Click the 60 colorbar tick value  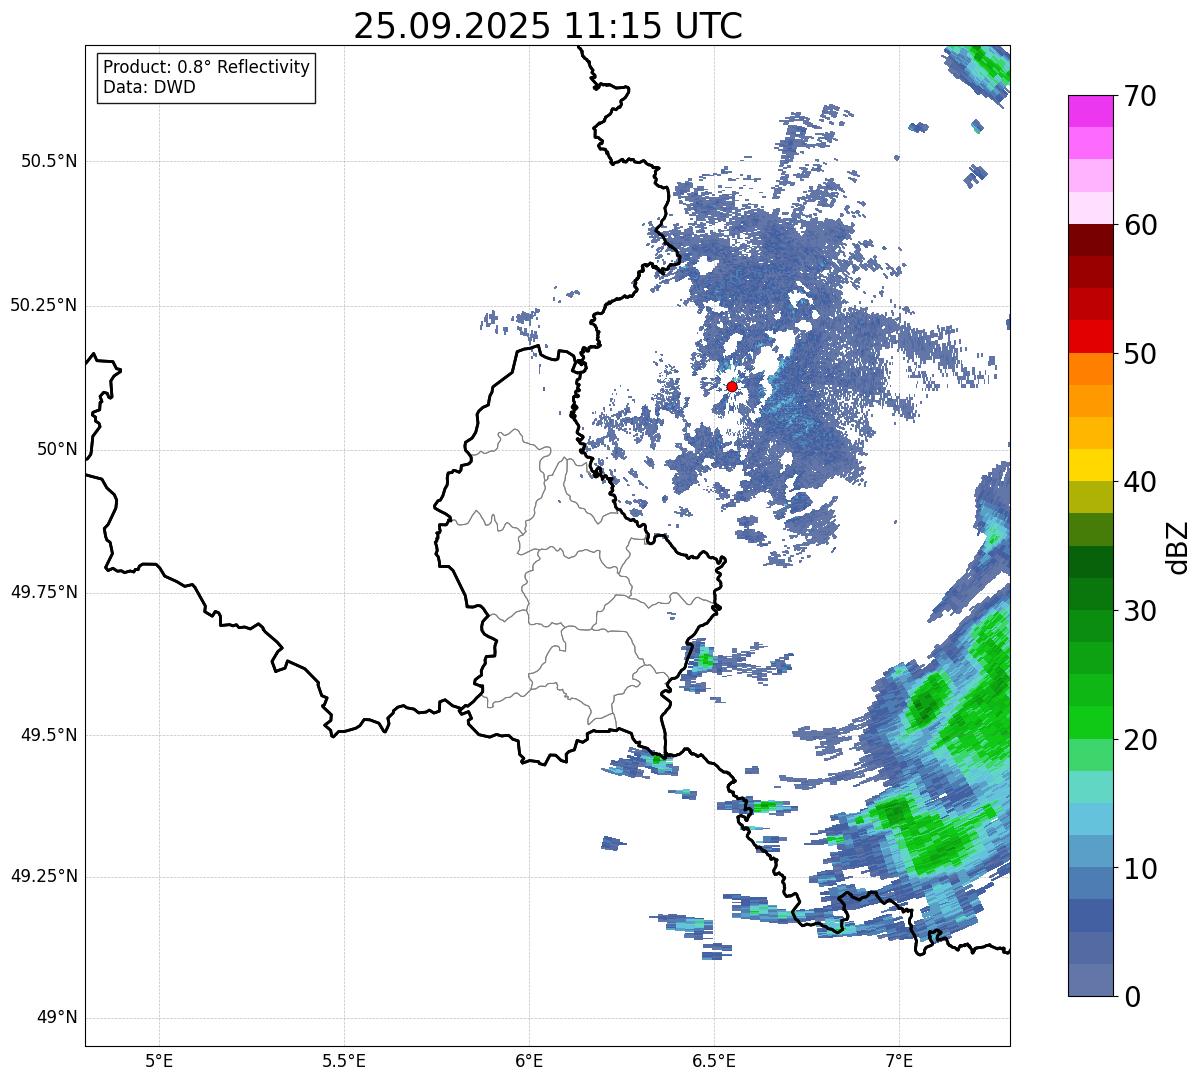(x=1139, y=225)
